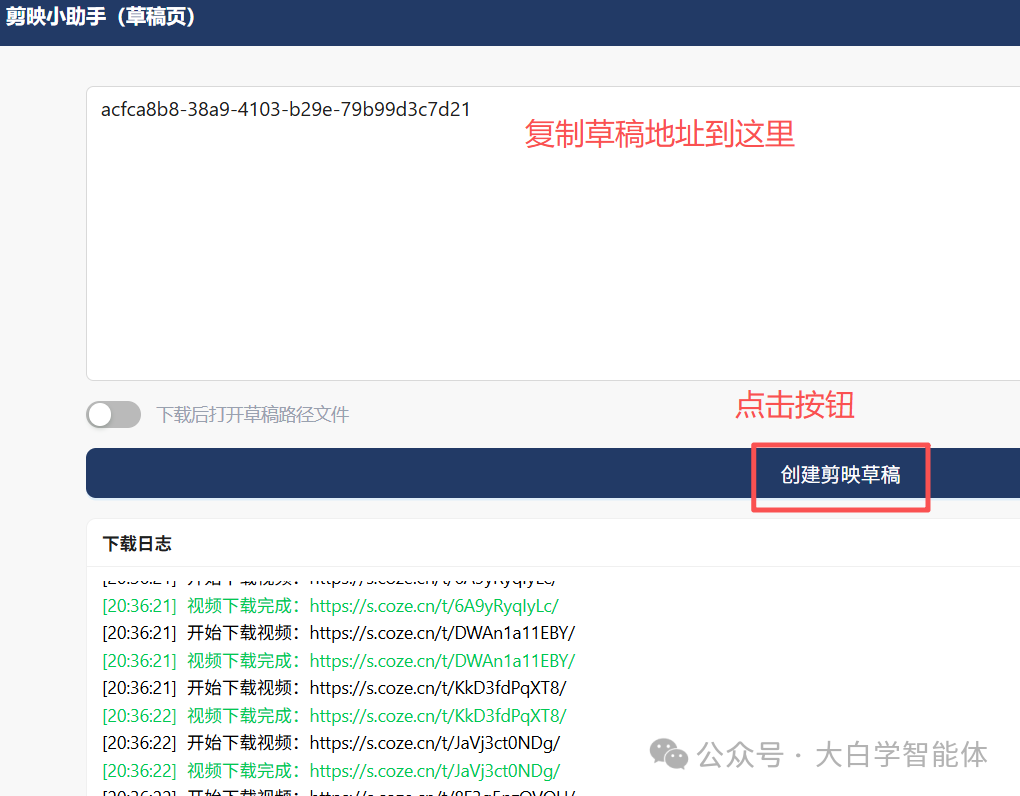1020x796 pixels.
Task: Click the draft address text input area
Action: [x=553, y=233]
